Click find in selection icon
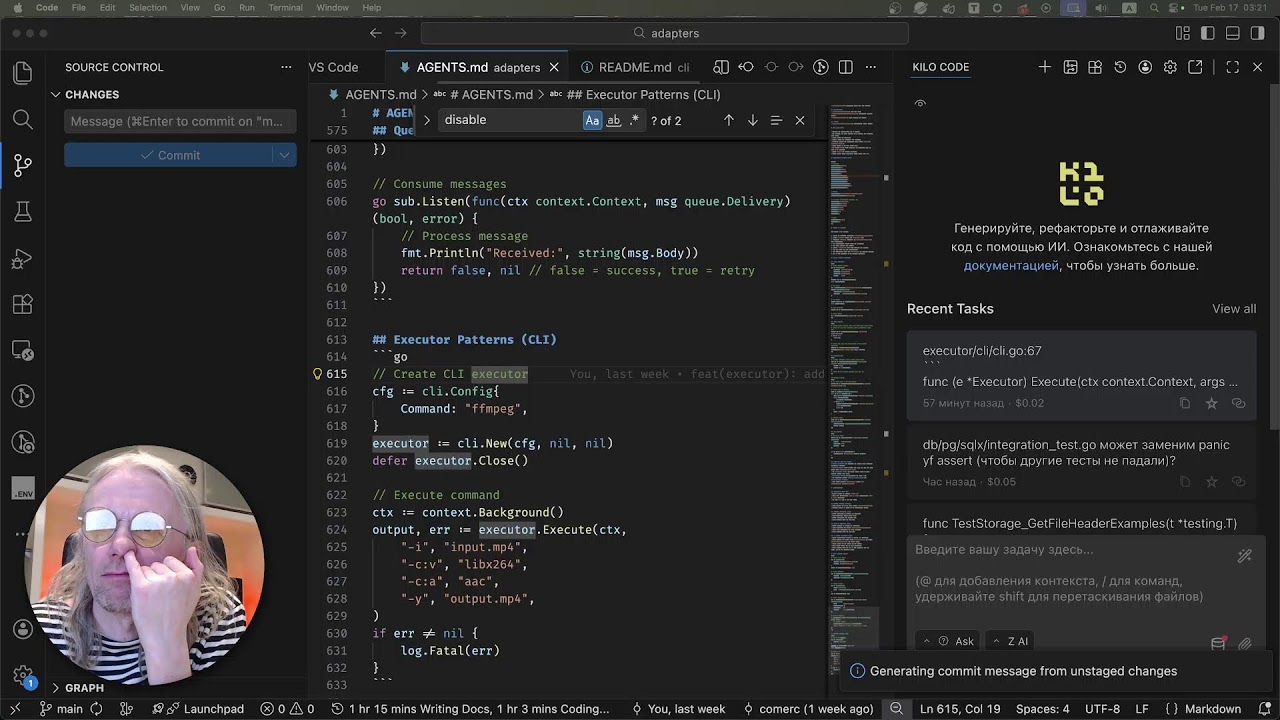The image size is (1280, 720). (776, 120)
